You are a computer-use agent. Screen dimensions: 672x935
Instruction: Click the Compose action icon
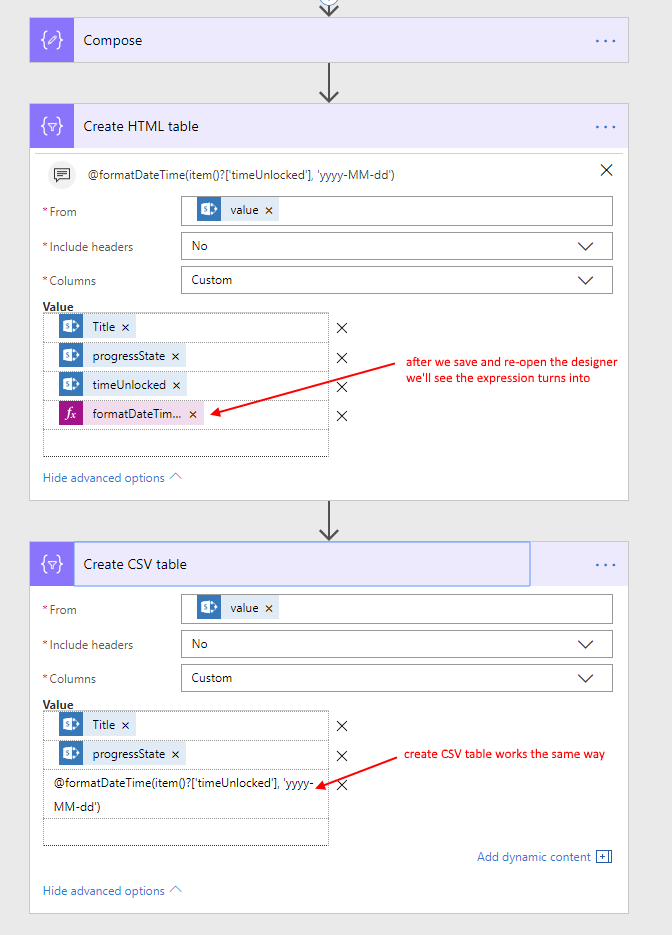51,41
